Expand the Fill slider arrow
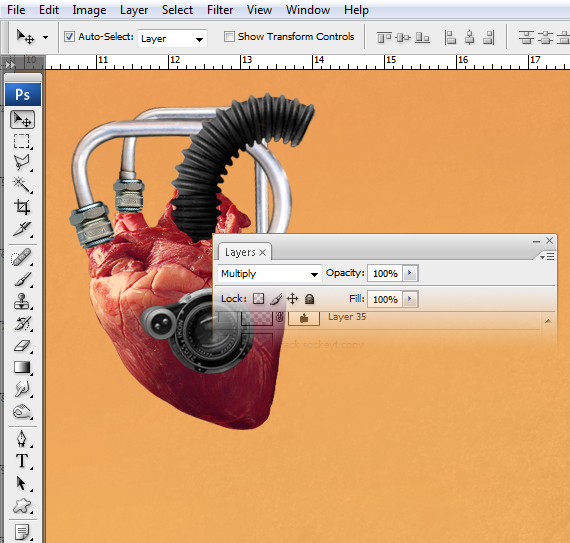The image size is (570, 543). tap(410, 299)
